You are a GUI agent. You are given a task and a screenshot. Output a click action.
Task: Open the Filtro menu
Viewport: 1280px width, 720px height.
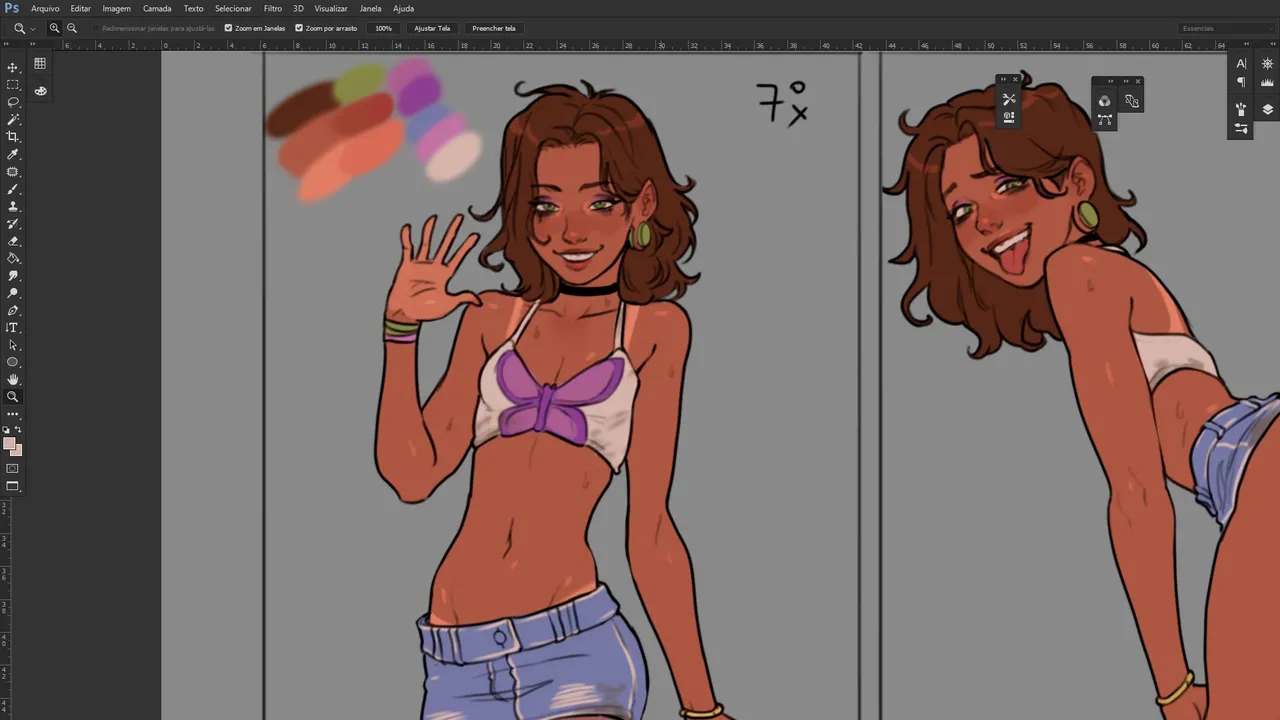pyautogui.click(x=272, y=8)
